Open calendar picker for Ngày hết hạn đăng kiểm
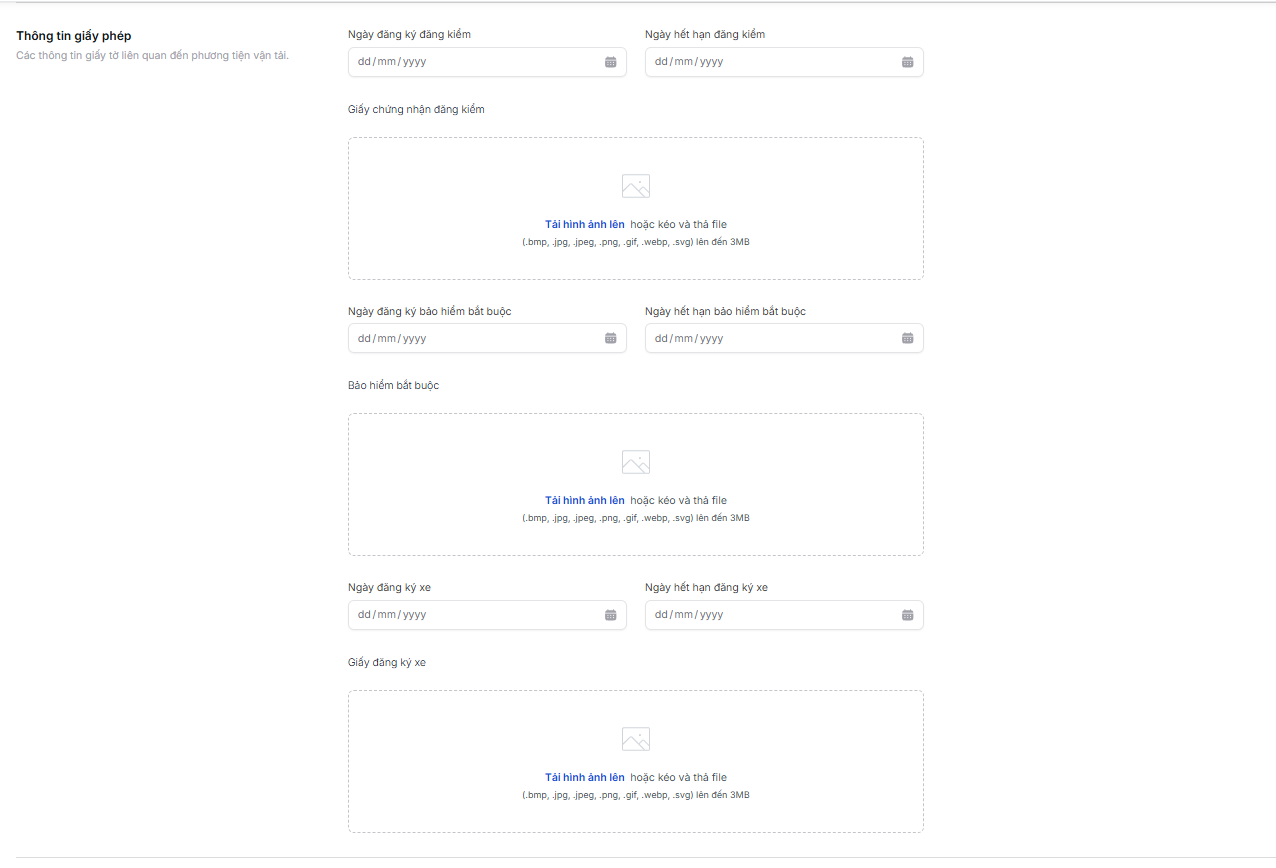The width and height of the screenshot is (1276, 868). (x=907, y=62)
